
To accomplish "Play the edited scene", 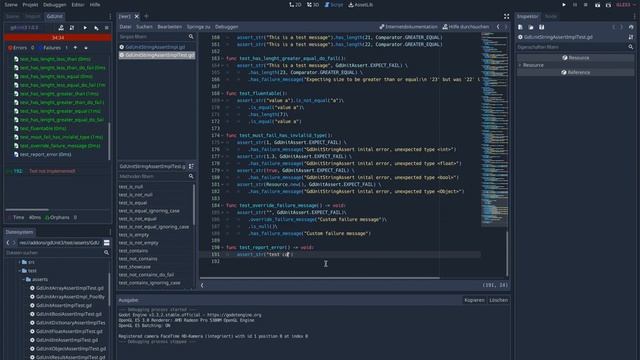I will [x=597, y=5].
